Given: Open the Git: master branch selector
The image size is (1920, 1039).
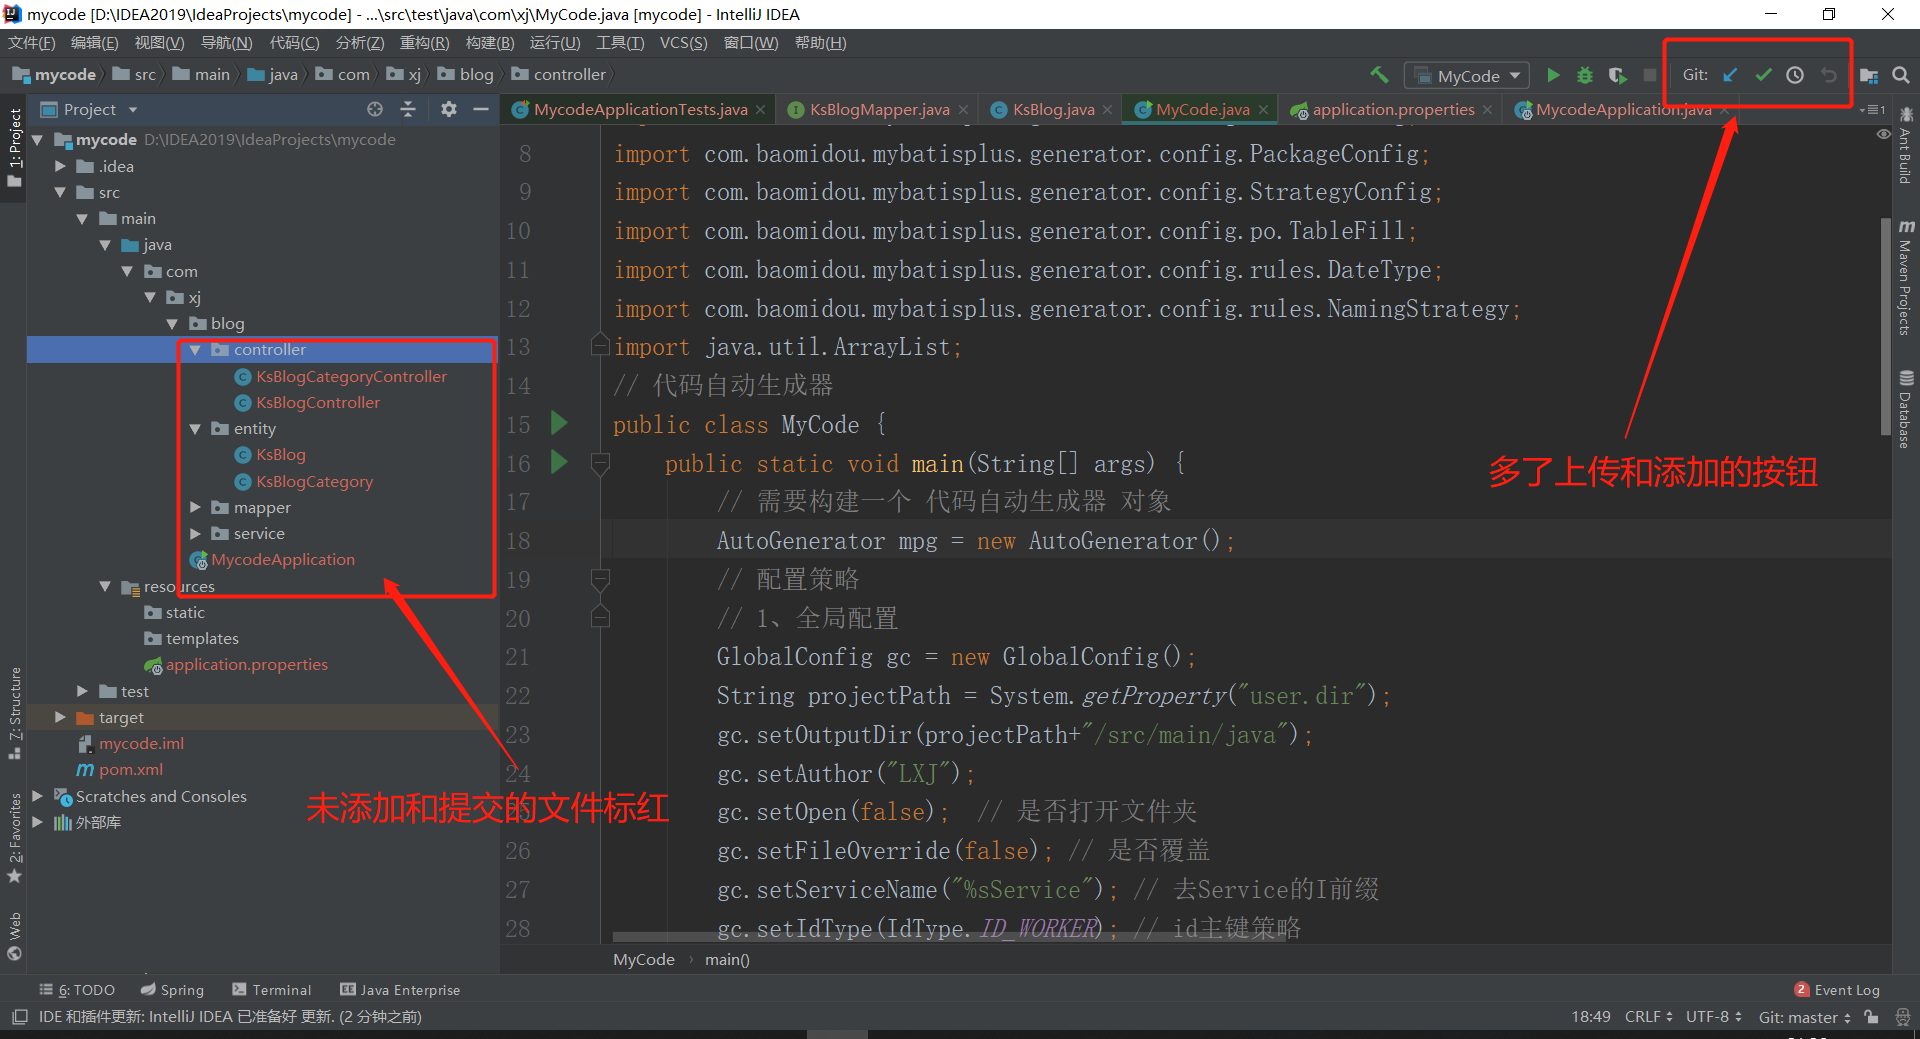Looking at the screenshot, I should 1804,1017.
